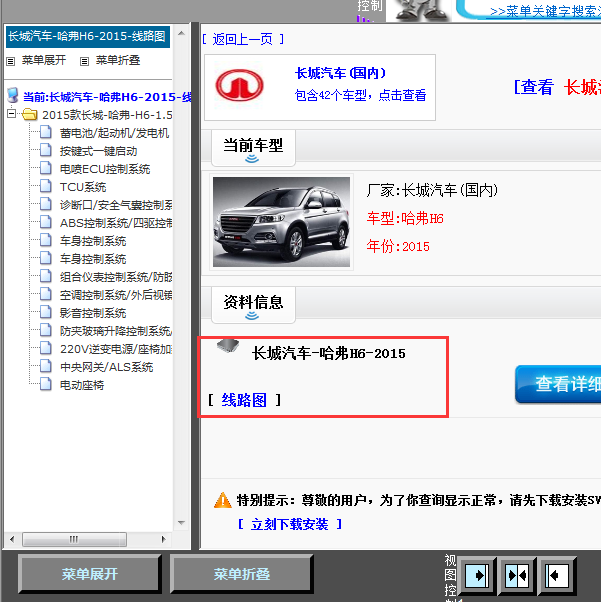Click the blue chevron under 当前车型

point(252,159)
